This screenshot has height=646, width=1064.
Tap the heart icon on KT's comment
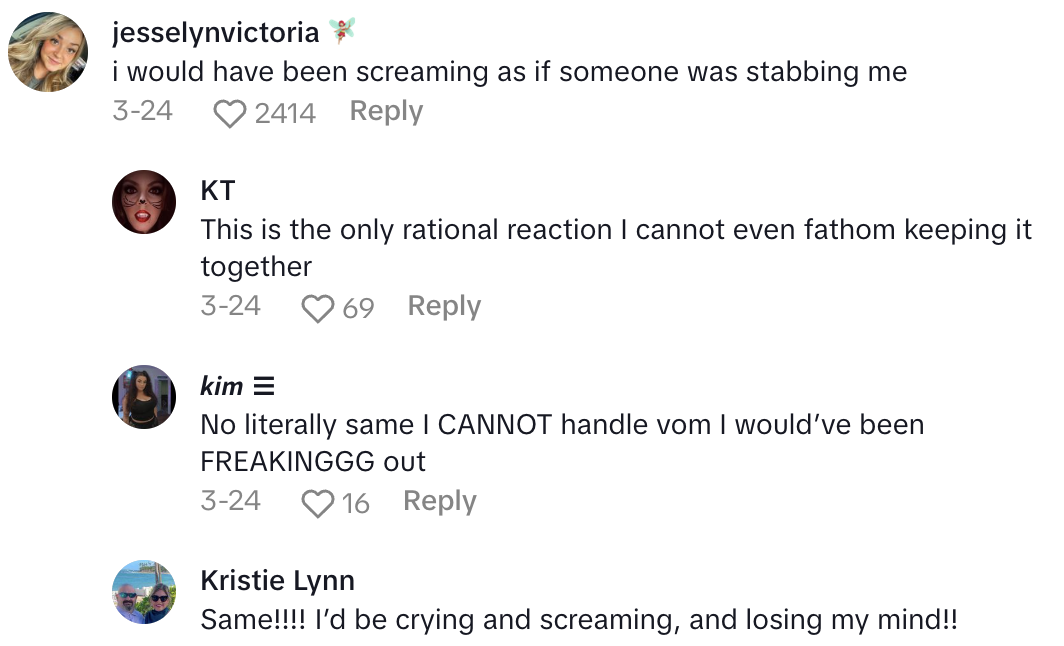[318, 308]
